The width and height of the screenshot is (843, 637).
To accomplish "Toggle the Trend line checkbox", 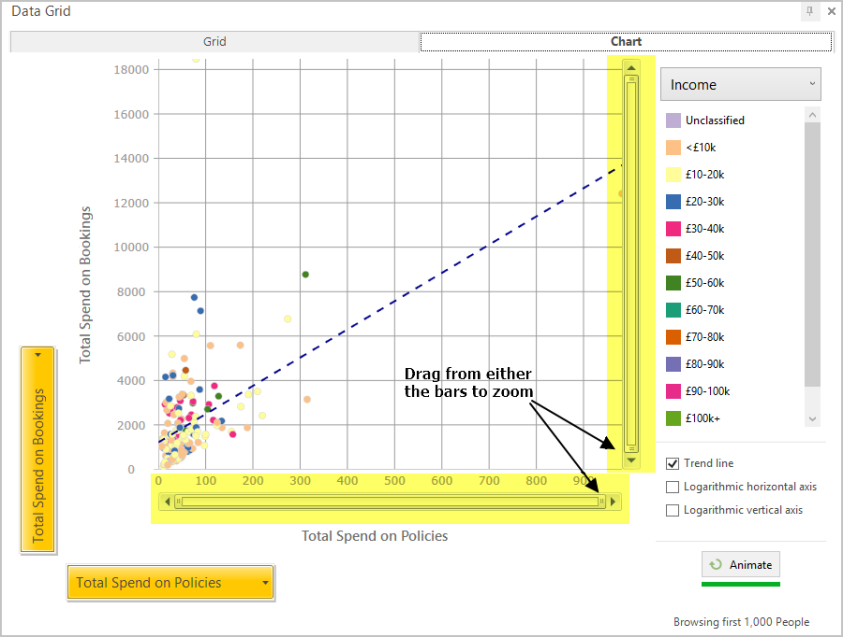I will (672, 463).
